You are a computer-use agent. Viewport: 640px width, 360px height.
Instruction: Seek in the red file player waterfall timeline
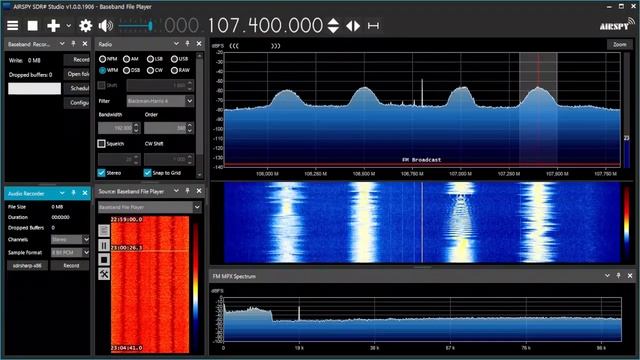click(x=150, y=284)
